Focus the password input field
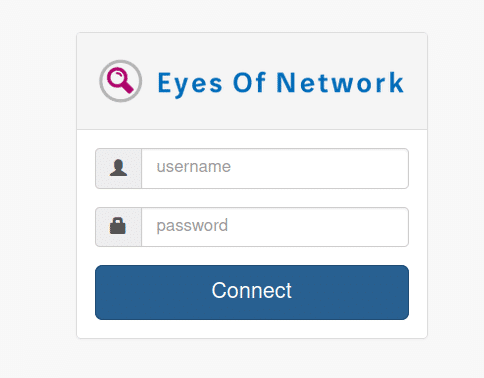This screenshot has width=484, height=378. (275, 227)
